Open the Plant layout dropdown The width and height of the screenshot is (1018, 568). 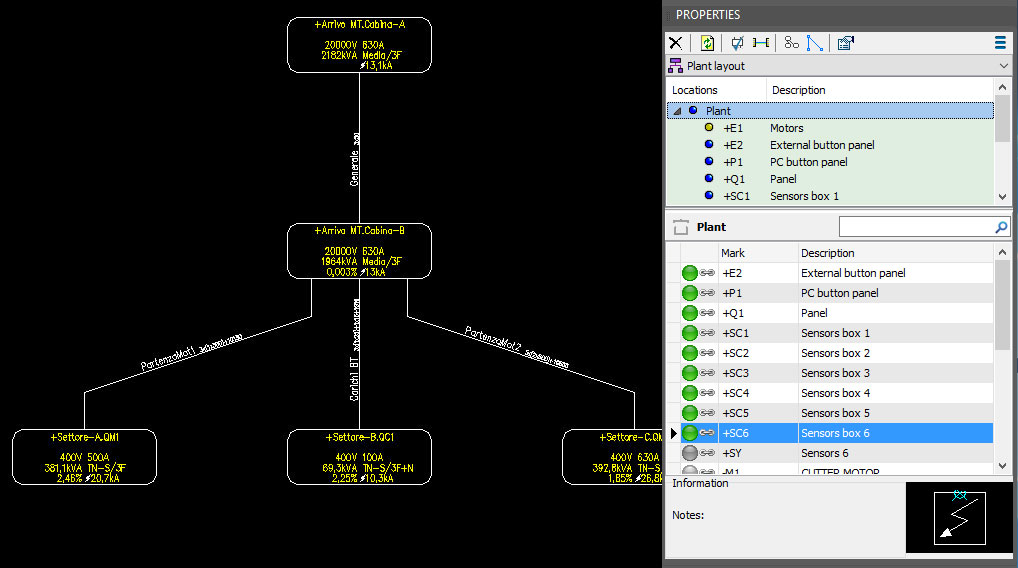[1004, 66]
